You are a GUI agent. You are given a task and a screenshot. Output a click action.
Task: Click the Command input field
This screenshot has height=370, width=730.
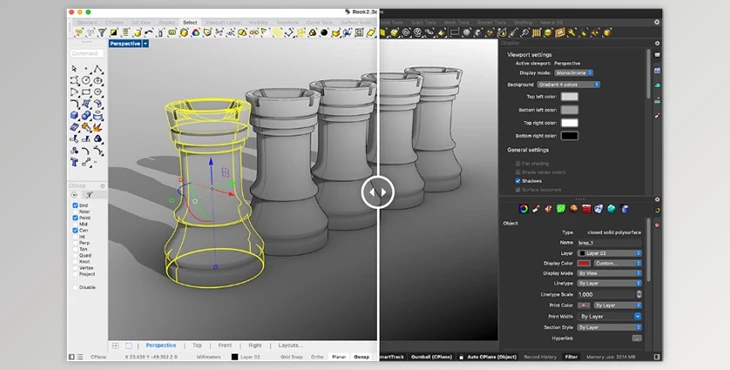point(87,54)
